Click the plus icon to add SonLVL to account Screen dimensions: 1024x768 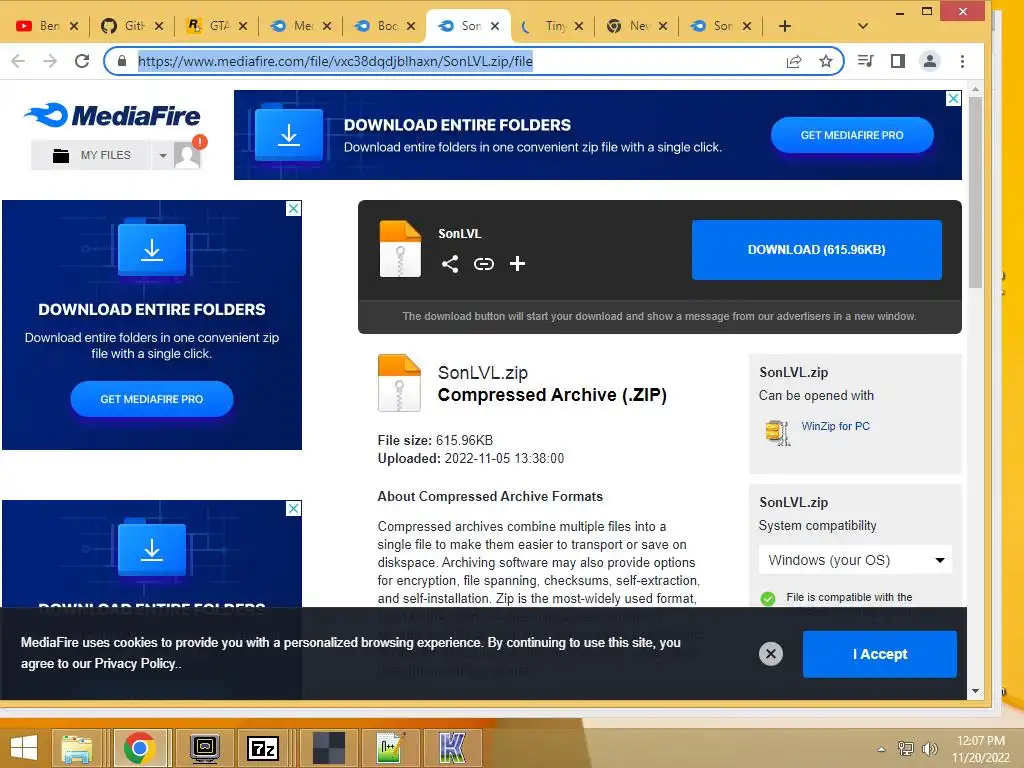click(x=517, y=264)
